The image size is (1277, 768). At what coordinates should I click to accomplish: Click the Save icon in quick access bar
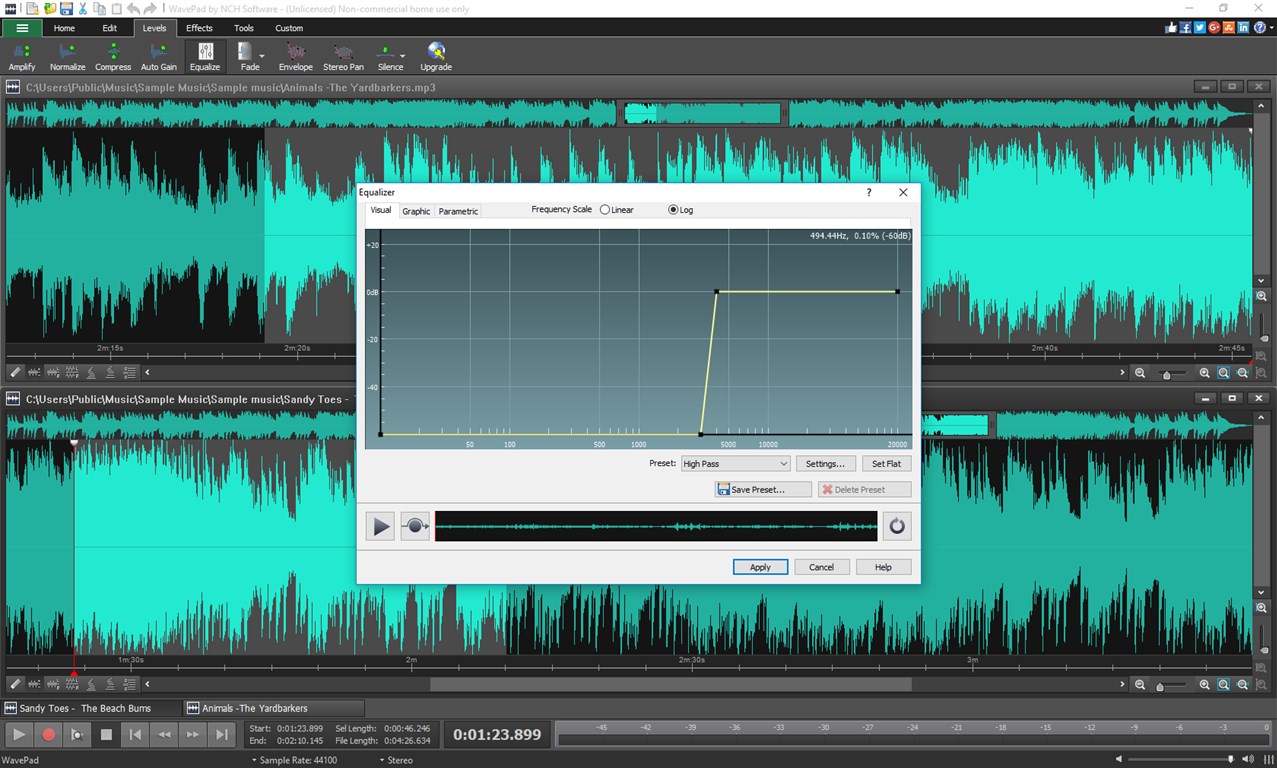66,8
